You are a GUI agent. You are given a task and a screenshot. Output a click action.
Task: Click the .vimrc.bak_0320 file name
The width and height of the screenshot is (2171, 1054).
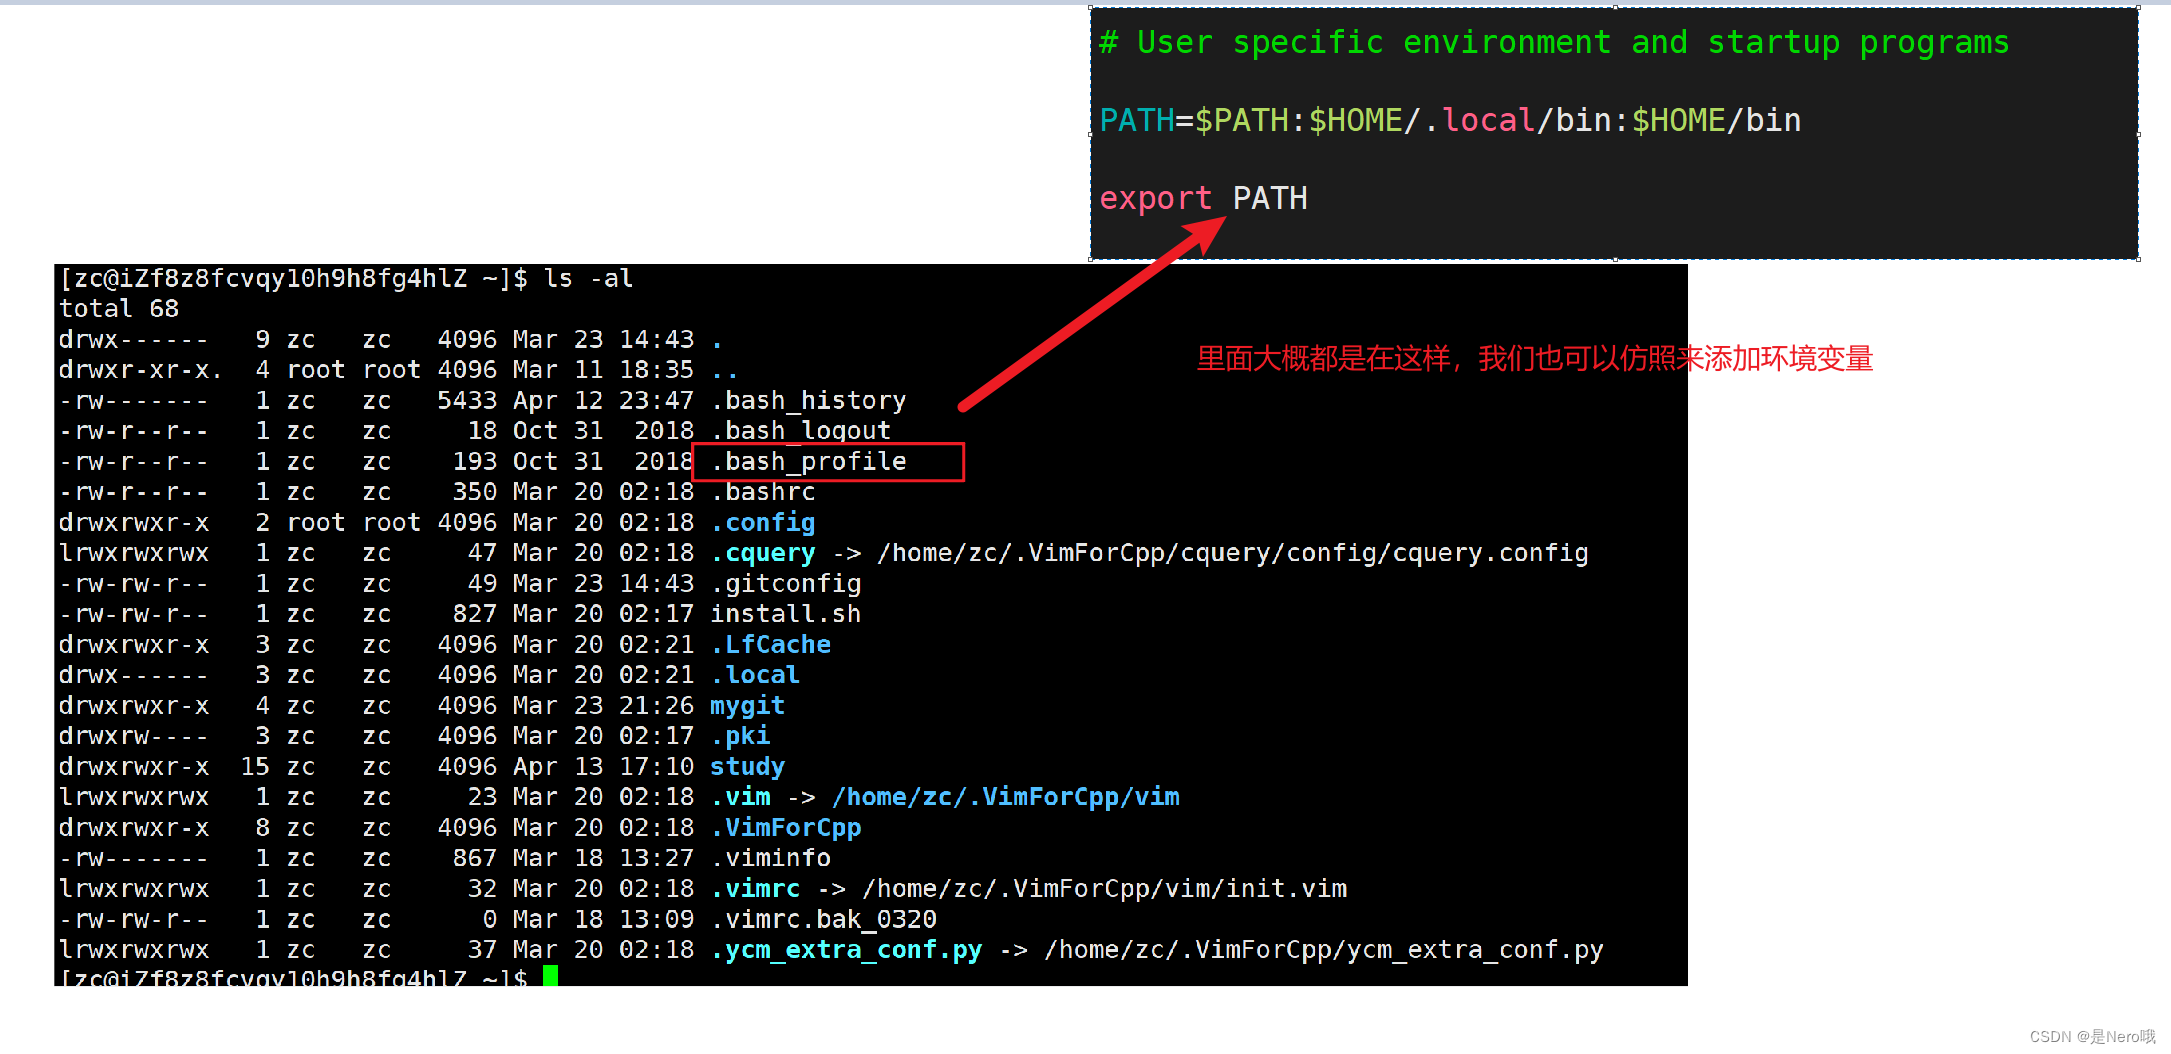click(x=824, y=919)
